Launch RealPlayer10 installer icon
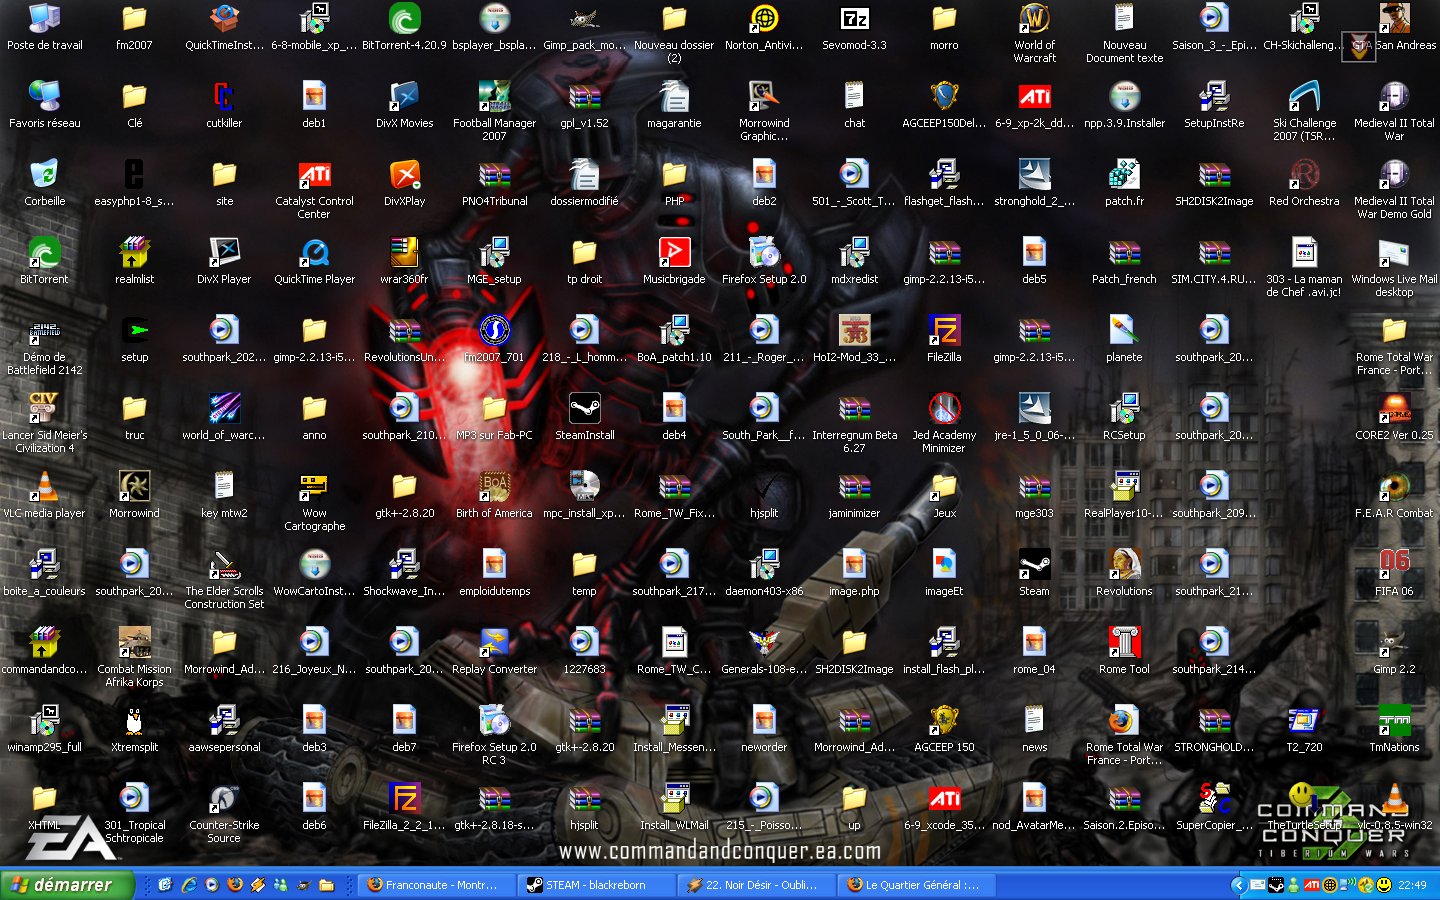Image resolution: width=1440 pixels, height=900 pixels. click(x=1125, y=495)
